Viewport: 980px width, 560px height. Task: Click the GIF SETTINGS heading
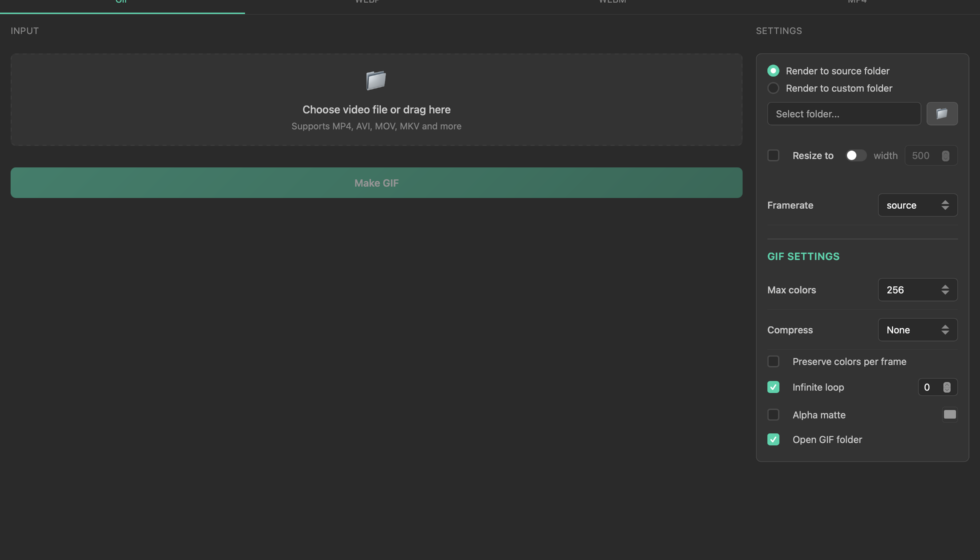[803, 256]
